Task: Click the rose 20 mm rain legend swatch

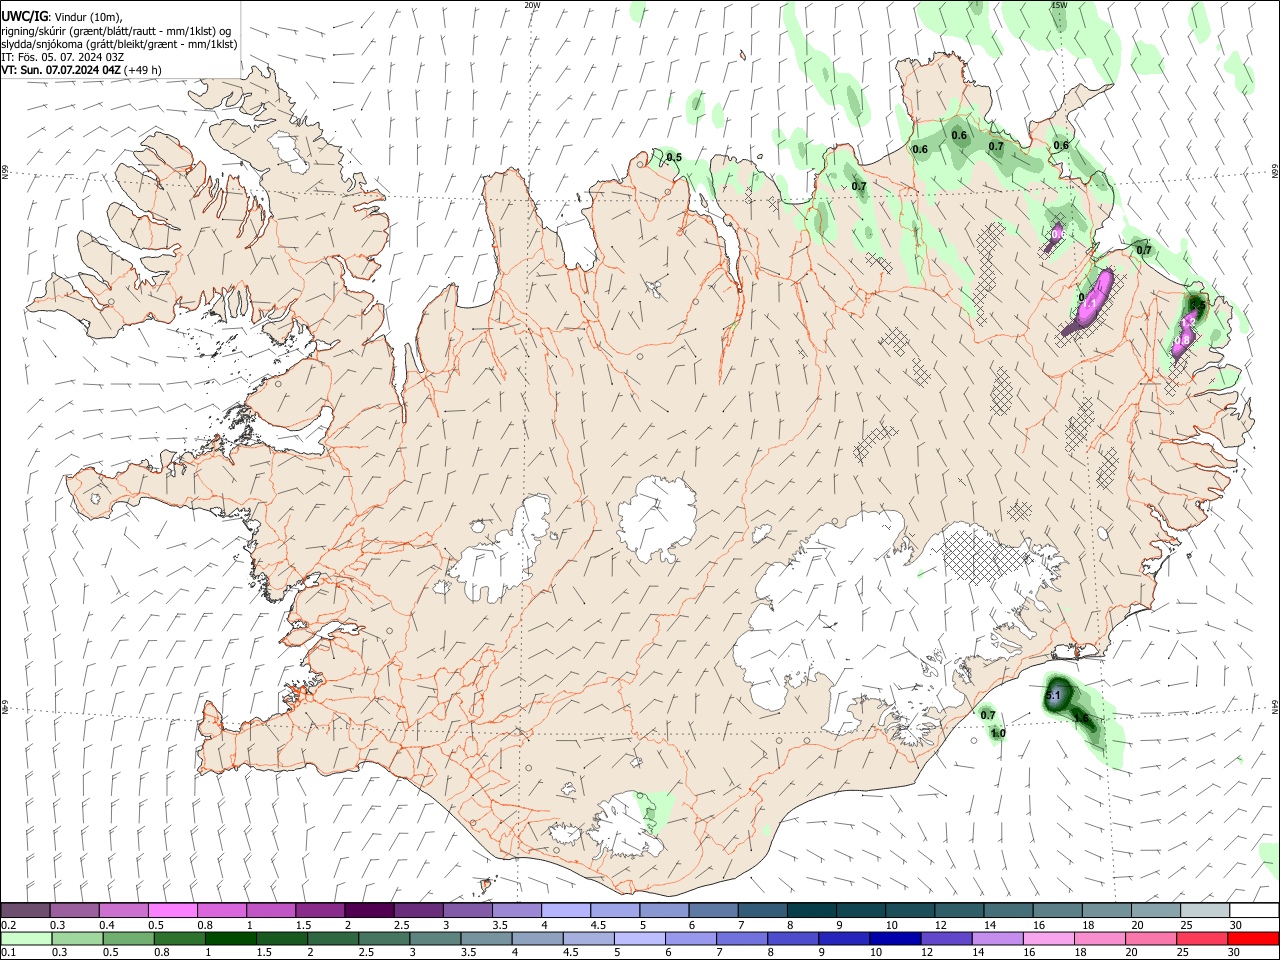Action: 1151,938
